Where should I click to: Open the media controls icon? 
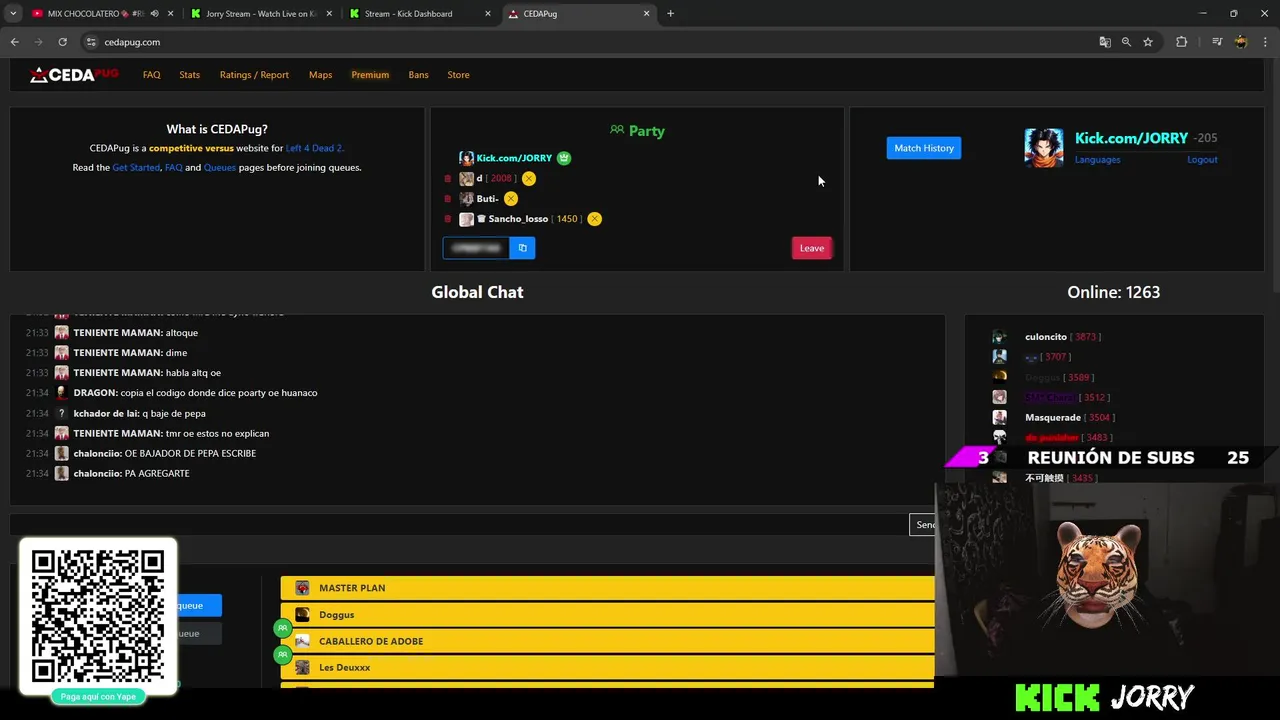[1217, 42]
